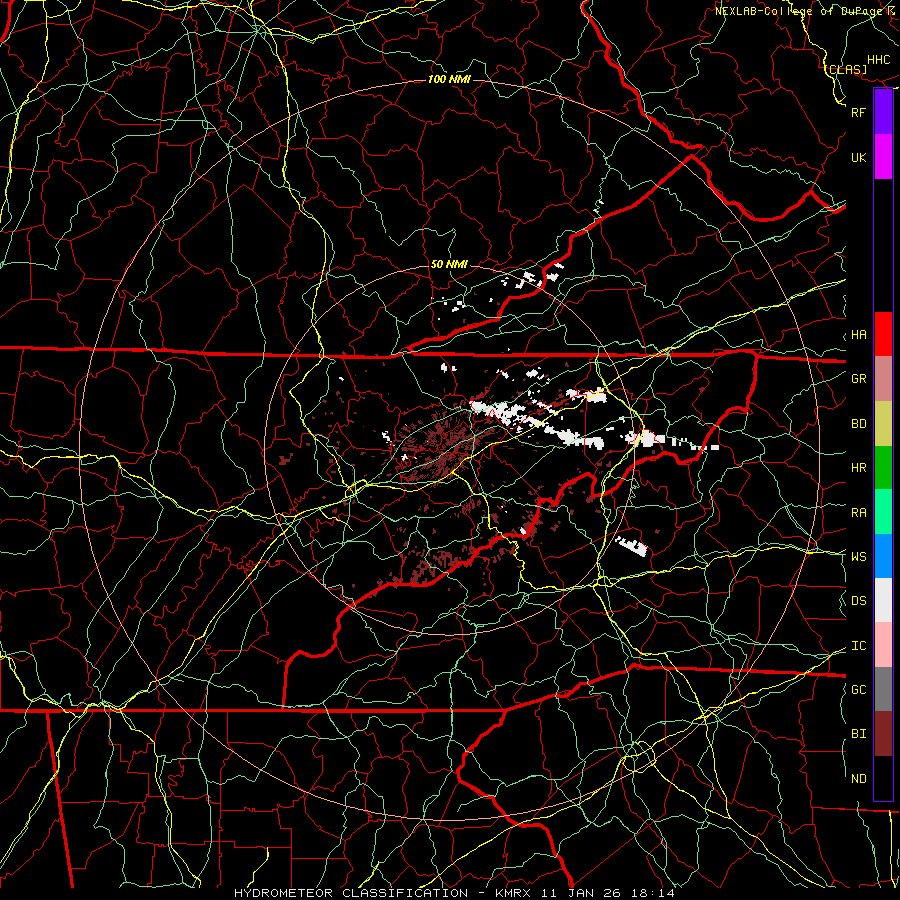Click the 'HR' legend label
This screenshot has height=900, width=900.
click(858, 468)
